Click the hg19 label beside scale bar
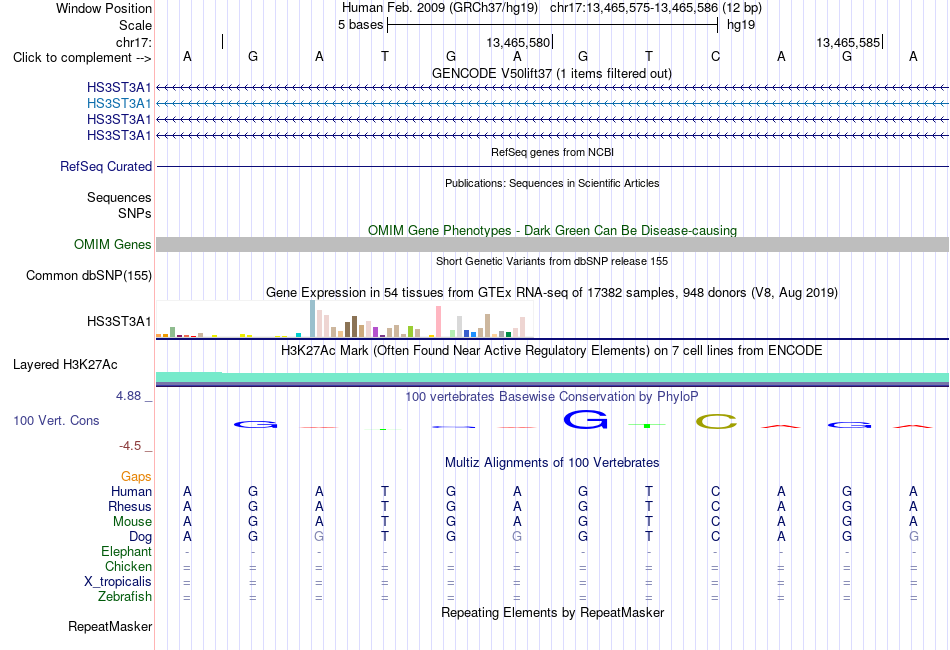950x650 pixels. pyautogui.click(x=741, y=25)
